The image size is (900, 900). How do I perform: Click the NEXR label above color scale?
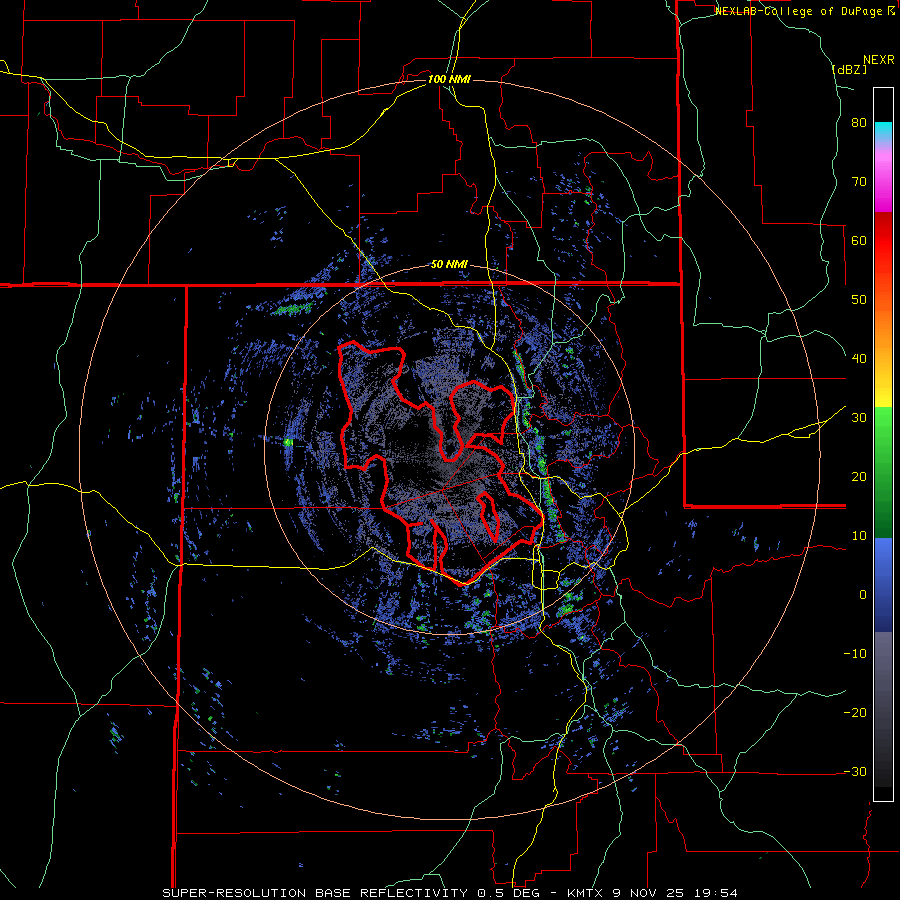tap(879, 60)
